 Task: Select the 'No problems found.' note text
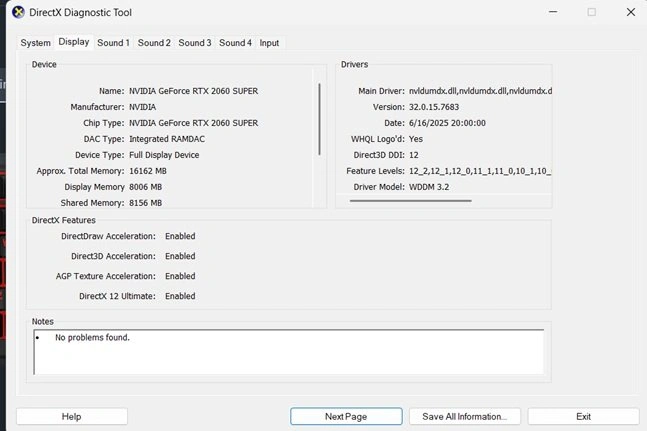92,337
